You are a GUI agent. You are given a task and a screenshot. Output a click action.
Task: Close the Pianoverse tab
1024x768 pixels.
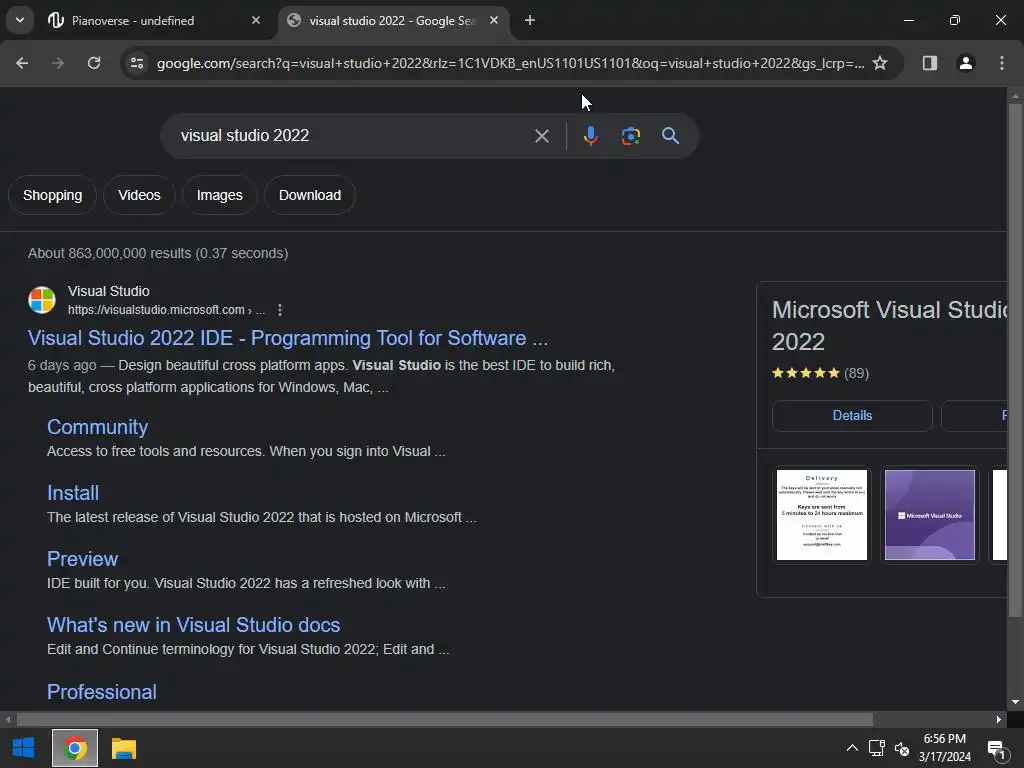(256, 20)
